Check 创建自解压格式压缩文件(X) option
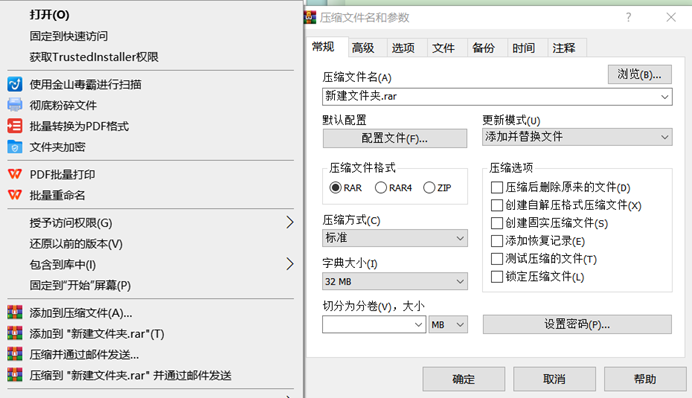 (x=496, y=205)
